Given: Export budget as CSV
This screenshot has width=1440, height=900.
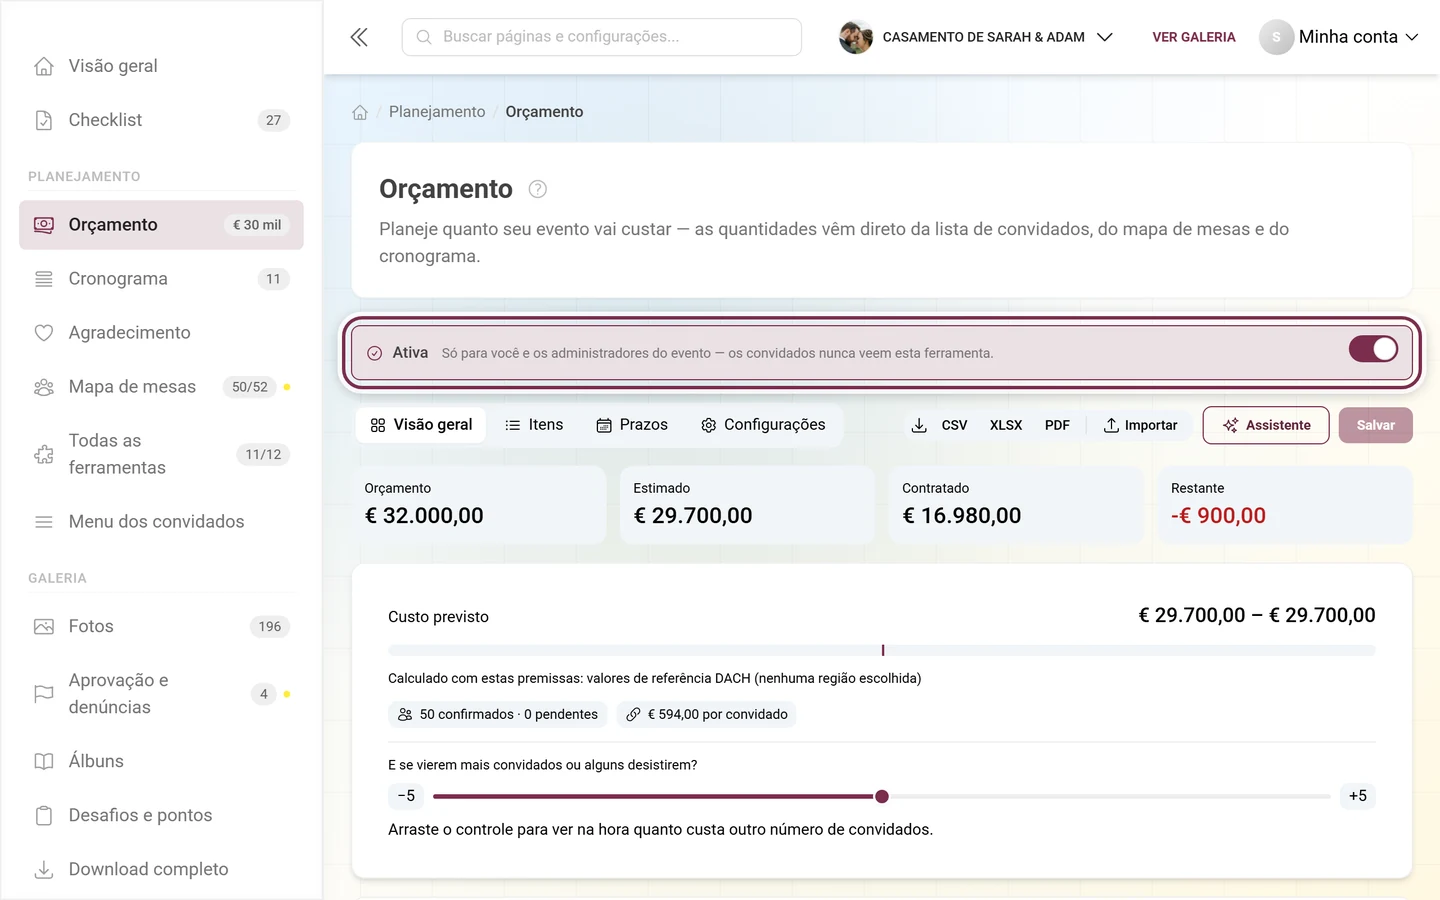Looking at the screenshot, I should tap(954, 425).
